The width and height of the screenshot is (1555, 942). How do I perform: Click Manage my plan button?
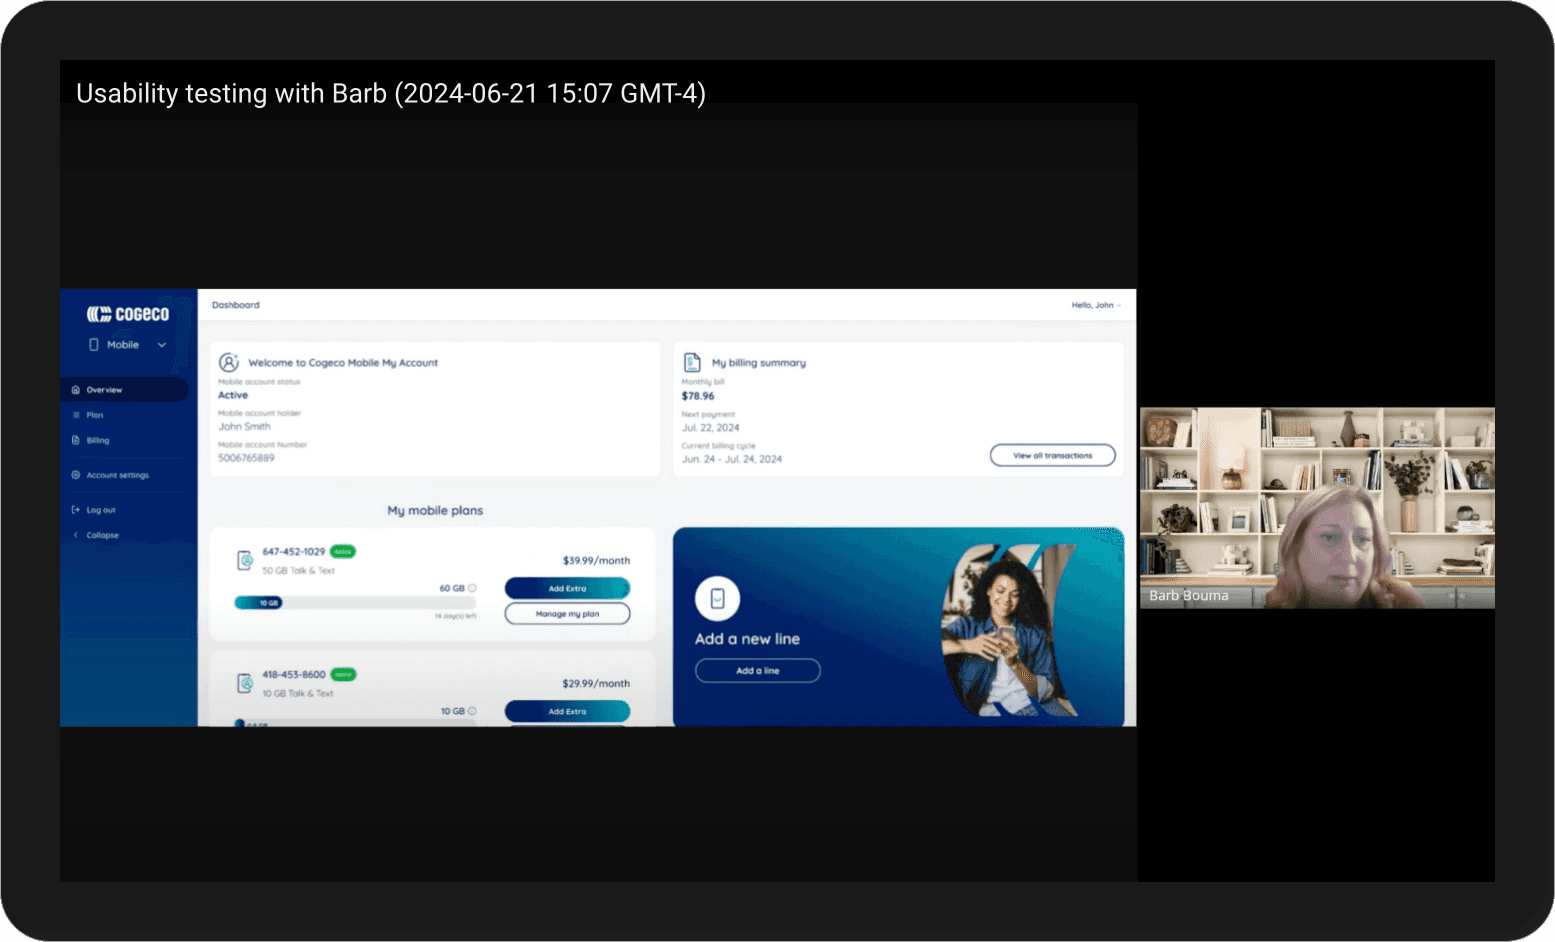point(568,614)
